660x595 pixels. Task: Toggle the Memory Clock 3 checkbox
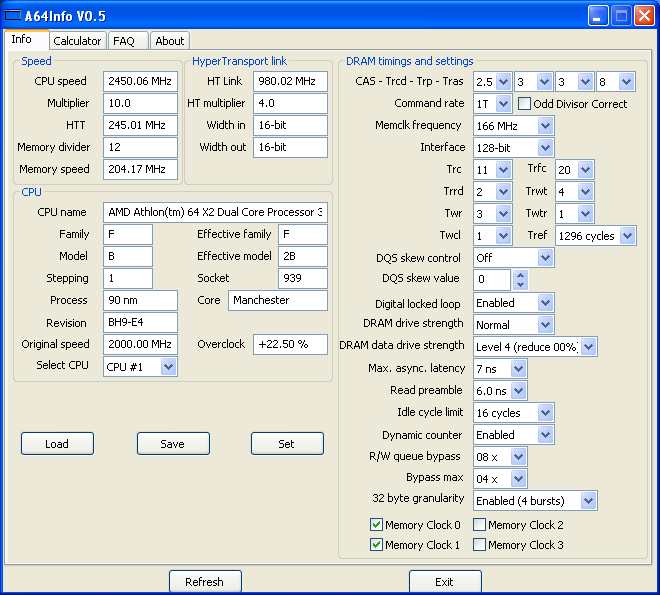tap(480, 545)
